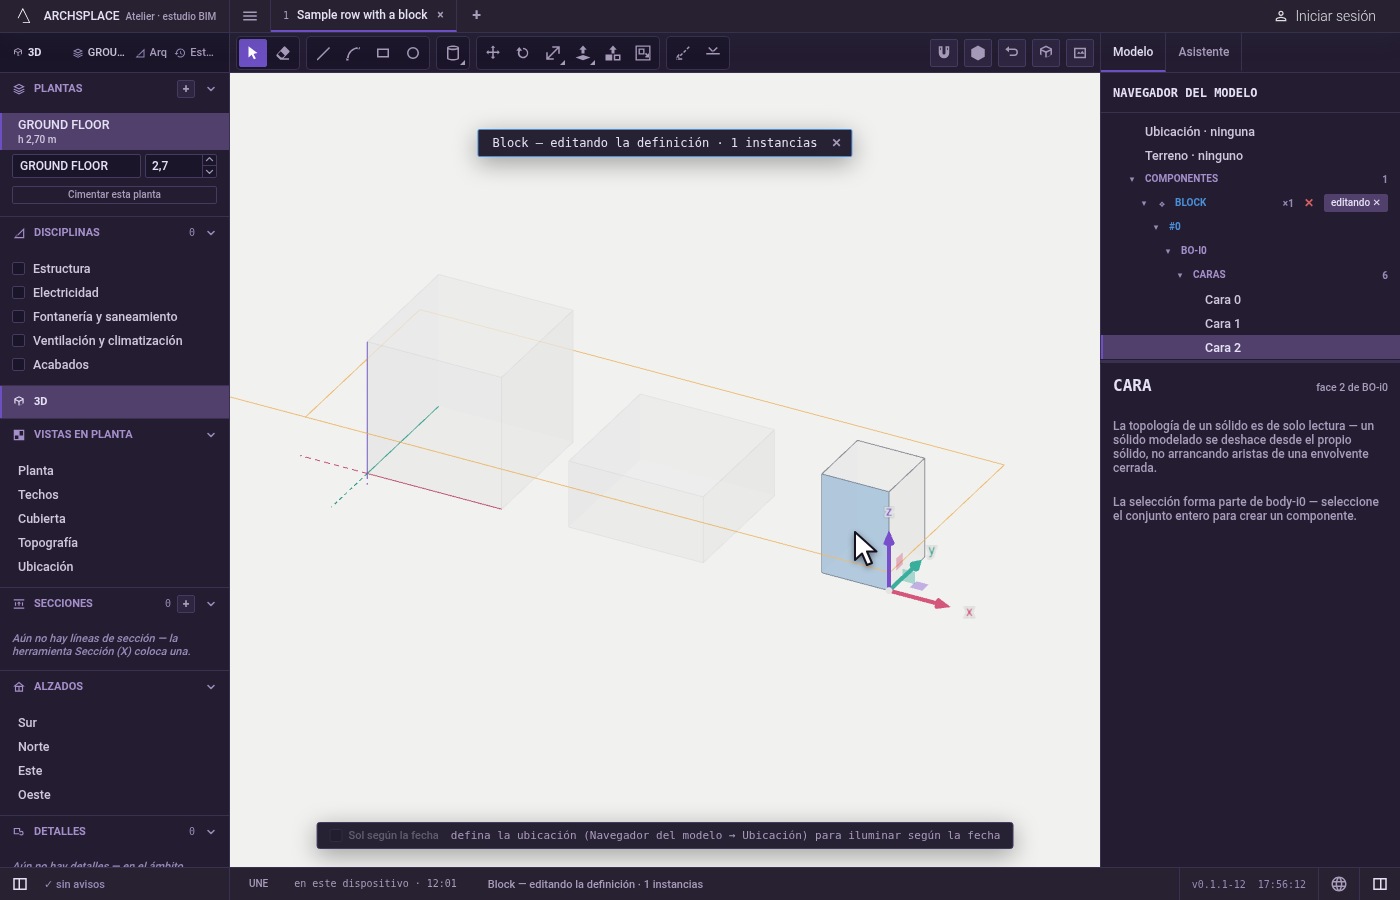Edit the GROUND FLOOR name field

[76, 166]
